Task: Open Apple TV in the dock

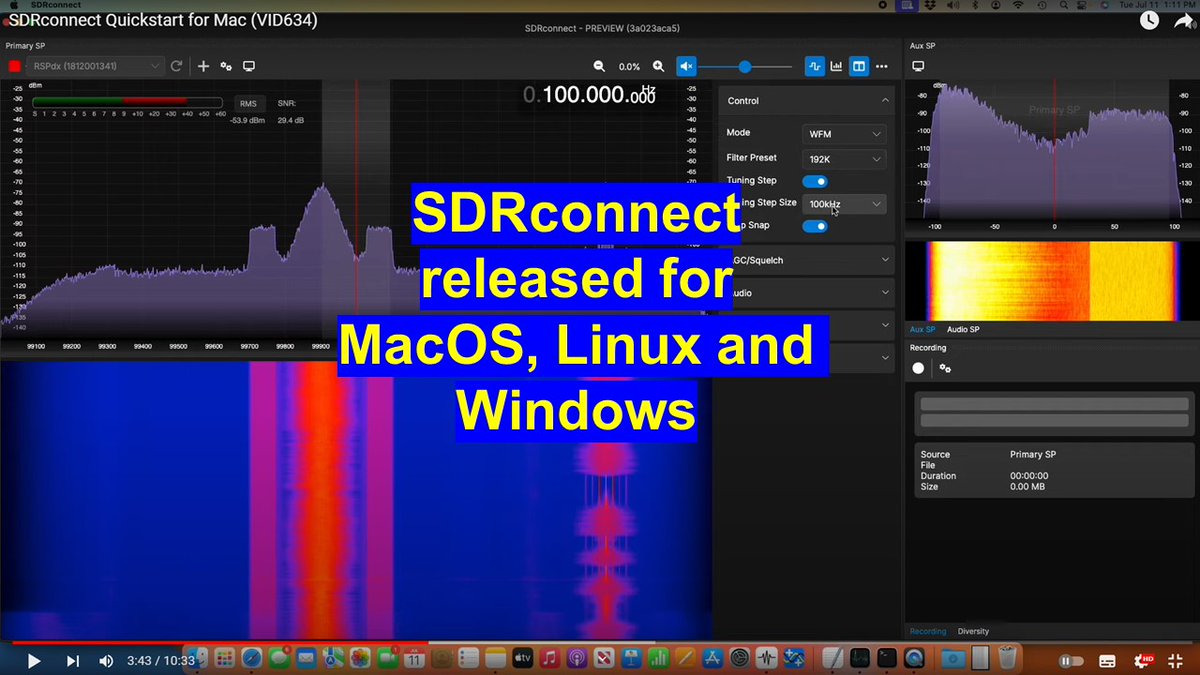Action: pos(521,658)
